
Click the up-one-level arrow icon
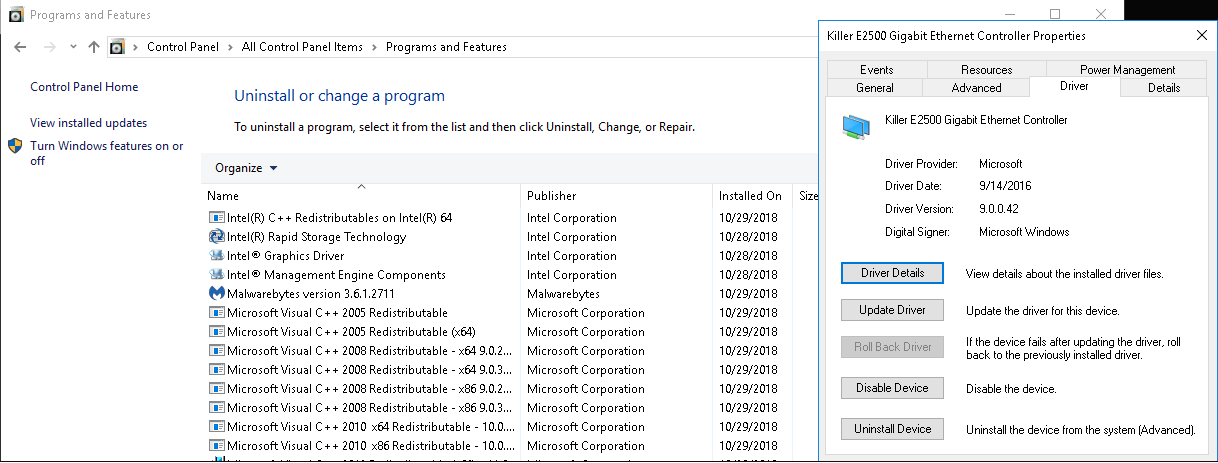94,47
